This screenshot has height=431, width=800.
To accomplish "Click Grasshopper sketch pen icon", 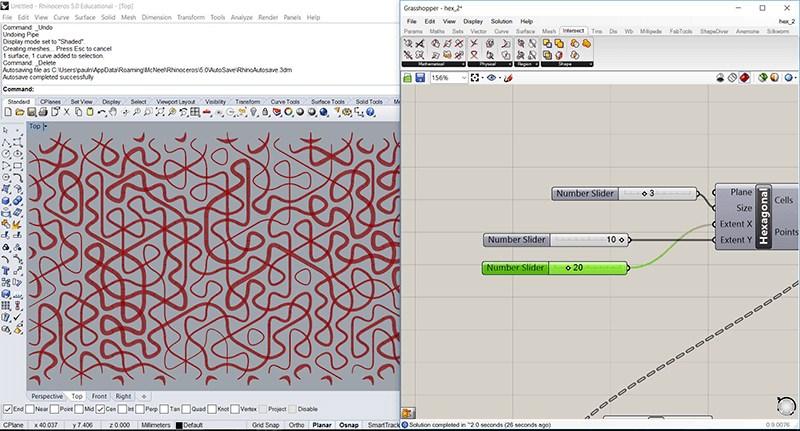I will click(508, 78).
